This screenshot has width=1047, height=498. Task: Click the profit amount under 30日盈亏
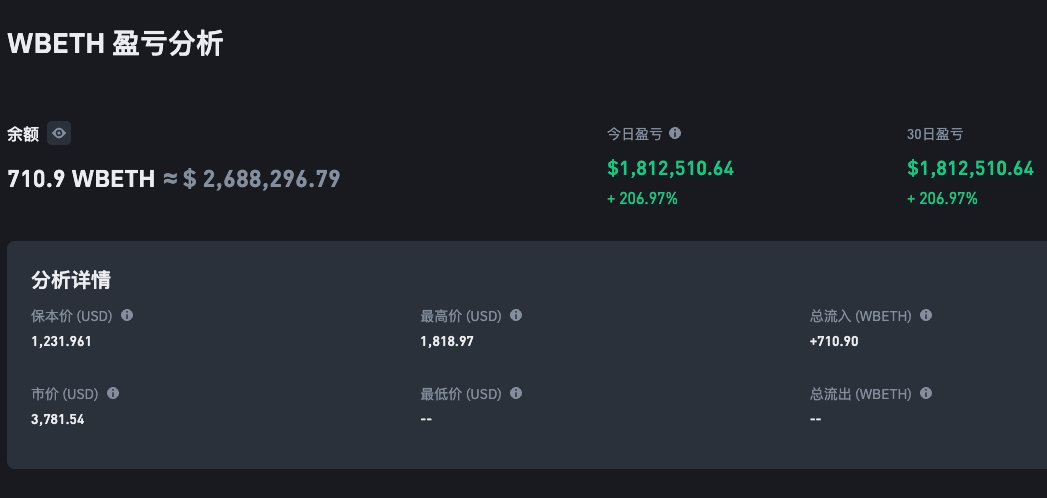coord(970,168)
